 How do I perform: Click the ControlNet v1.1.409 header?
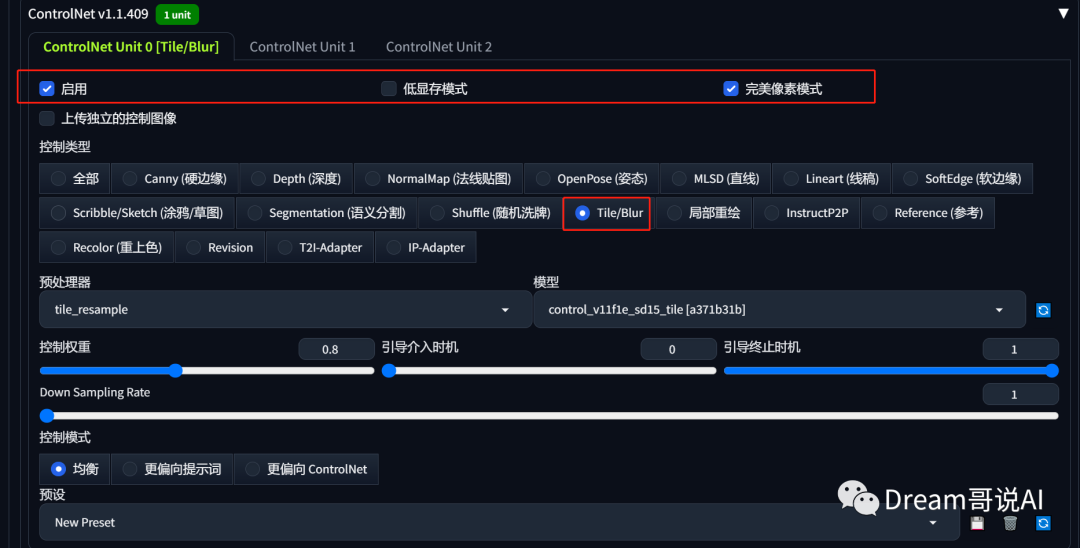pyautogui.click(x=88, y=14)
